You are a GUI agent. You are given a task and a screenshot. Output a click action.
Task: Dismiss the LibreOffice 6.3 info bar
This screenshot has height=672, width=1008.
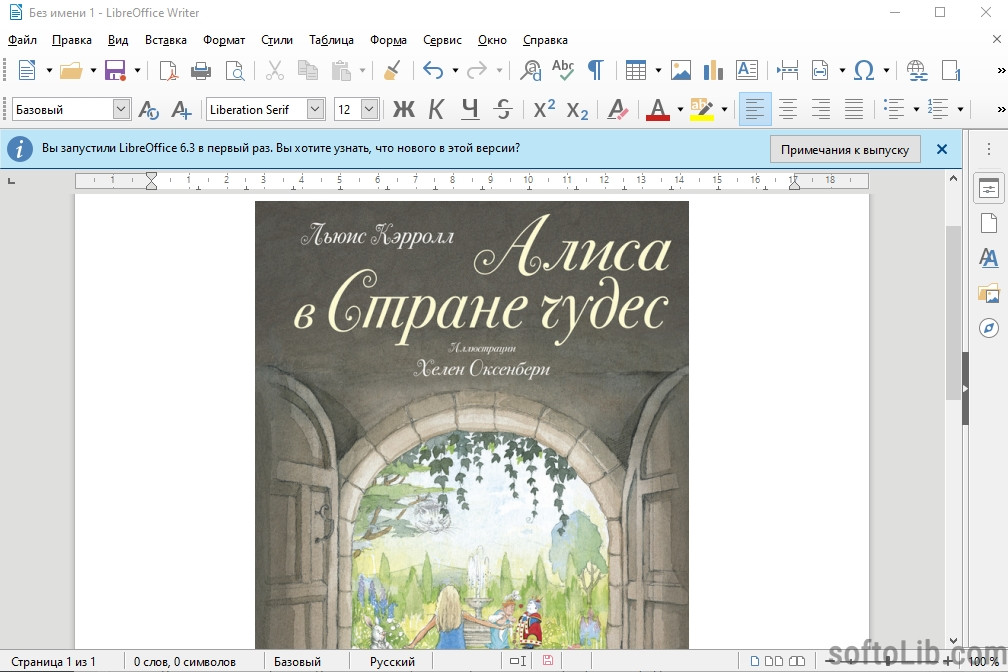[x=942, y=149]
